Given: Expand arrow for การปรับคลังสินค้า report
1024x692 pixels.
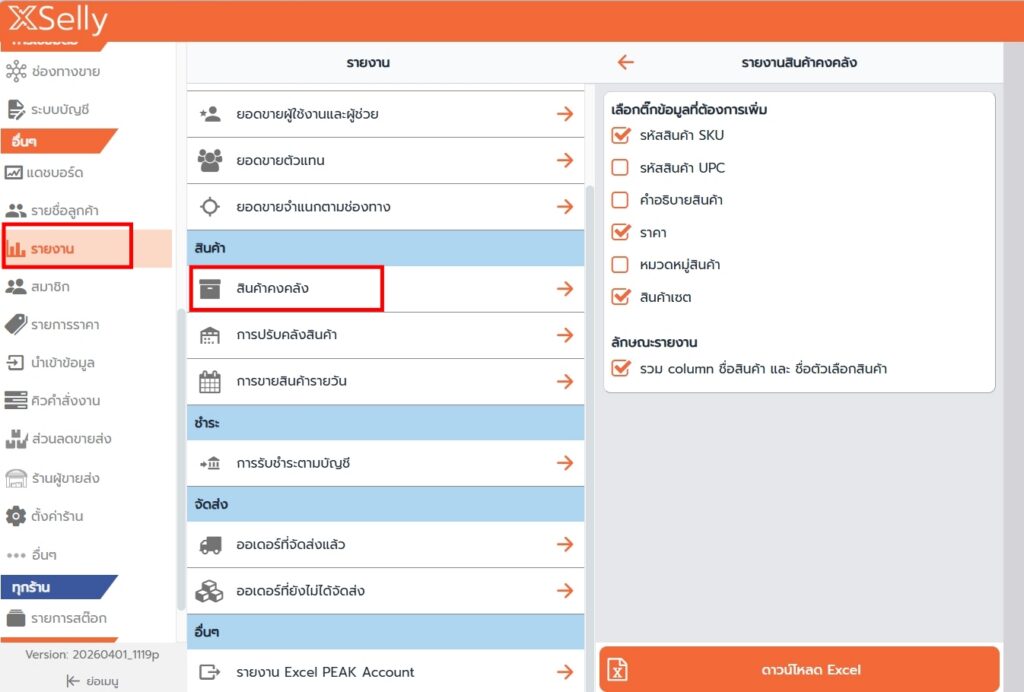Looking at the screenshot, I should tap(565, 335).
